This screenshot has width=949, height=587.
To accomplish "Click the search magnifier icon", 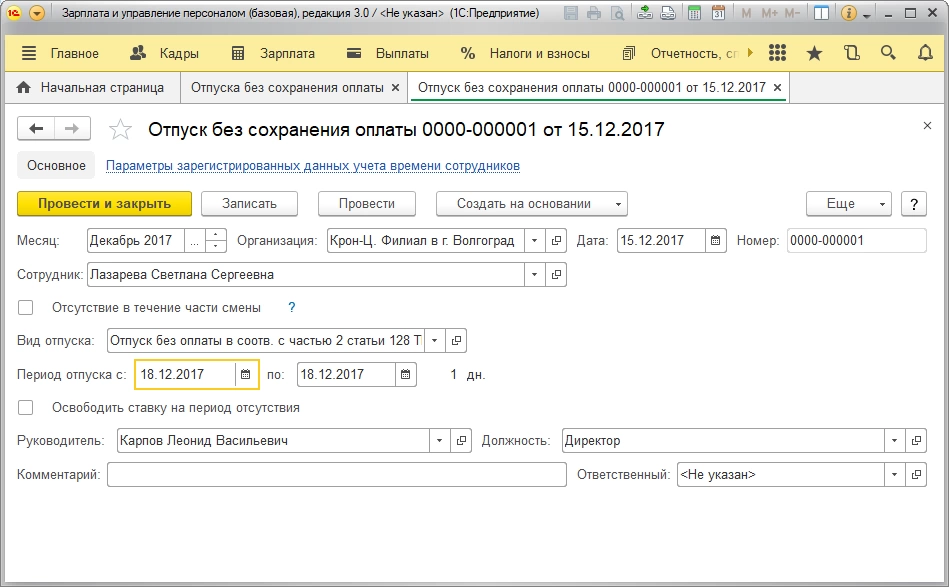I will (888, 53).
